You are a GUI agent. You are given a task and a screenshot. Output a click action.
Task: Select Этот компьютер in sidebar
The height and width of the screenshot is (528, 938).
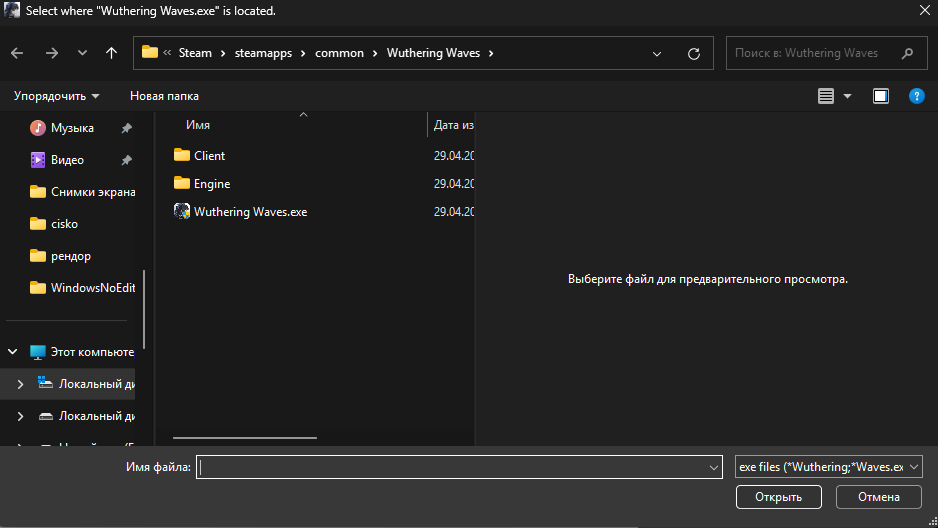[83, 352]
